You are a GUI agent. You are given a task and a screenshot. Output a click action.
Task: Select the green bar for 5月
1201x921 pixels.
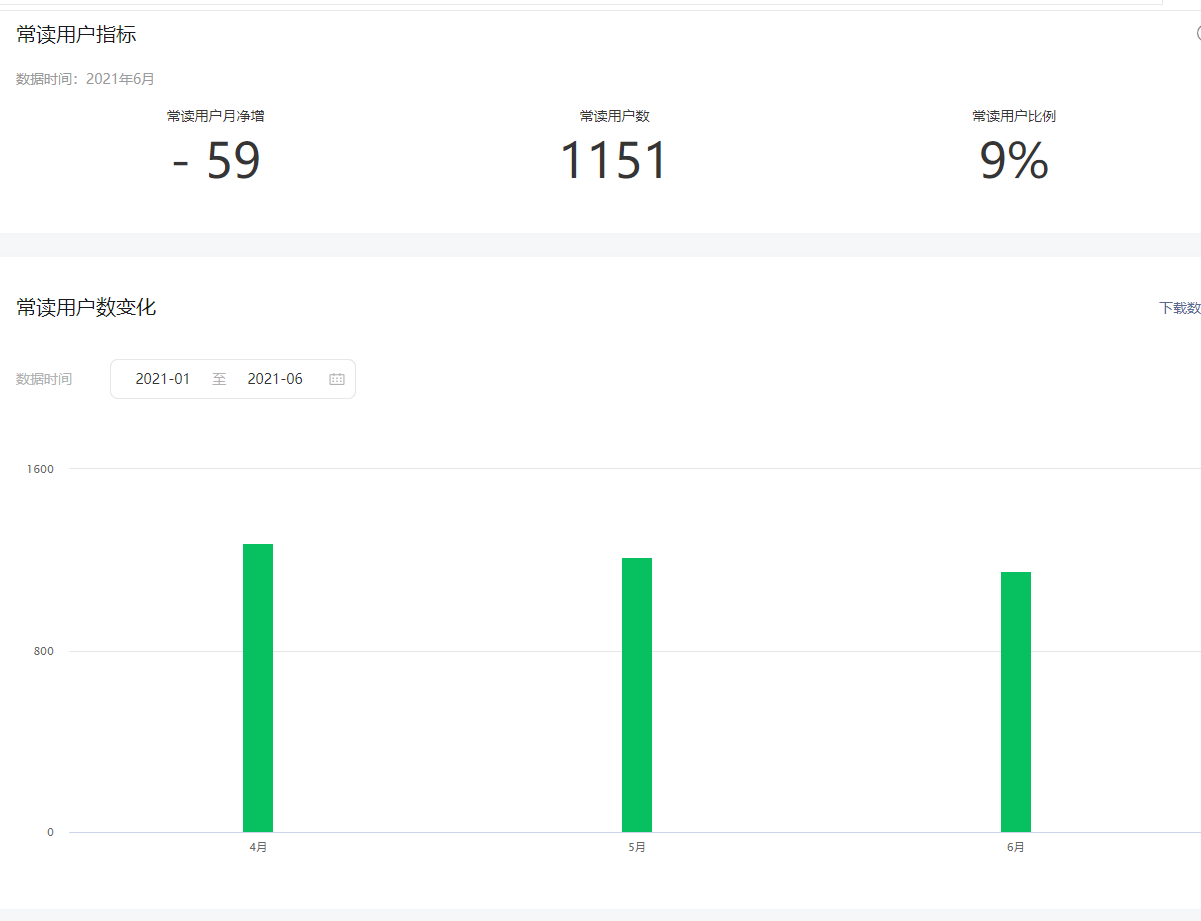pyautogui.click(x=637, y=695)
